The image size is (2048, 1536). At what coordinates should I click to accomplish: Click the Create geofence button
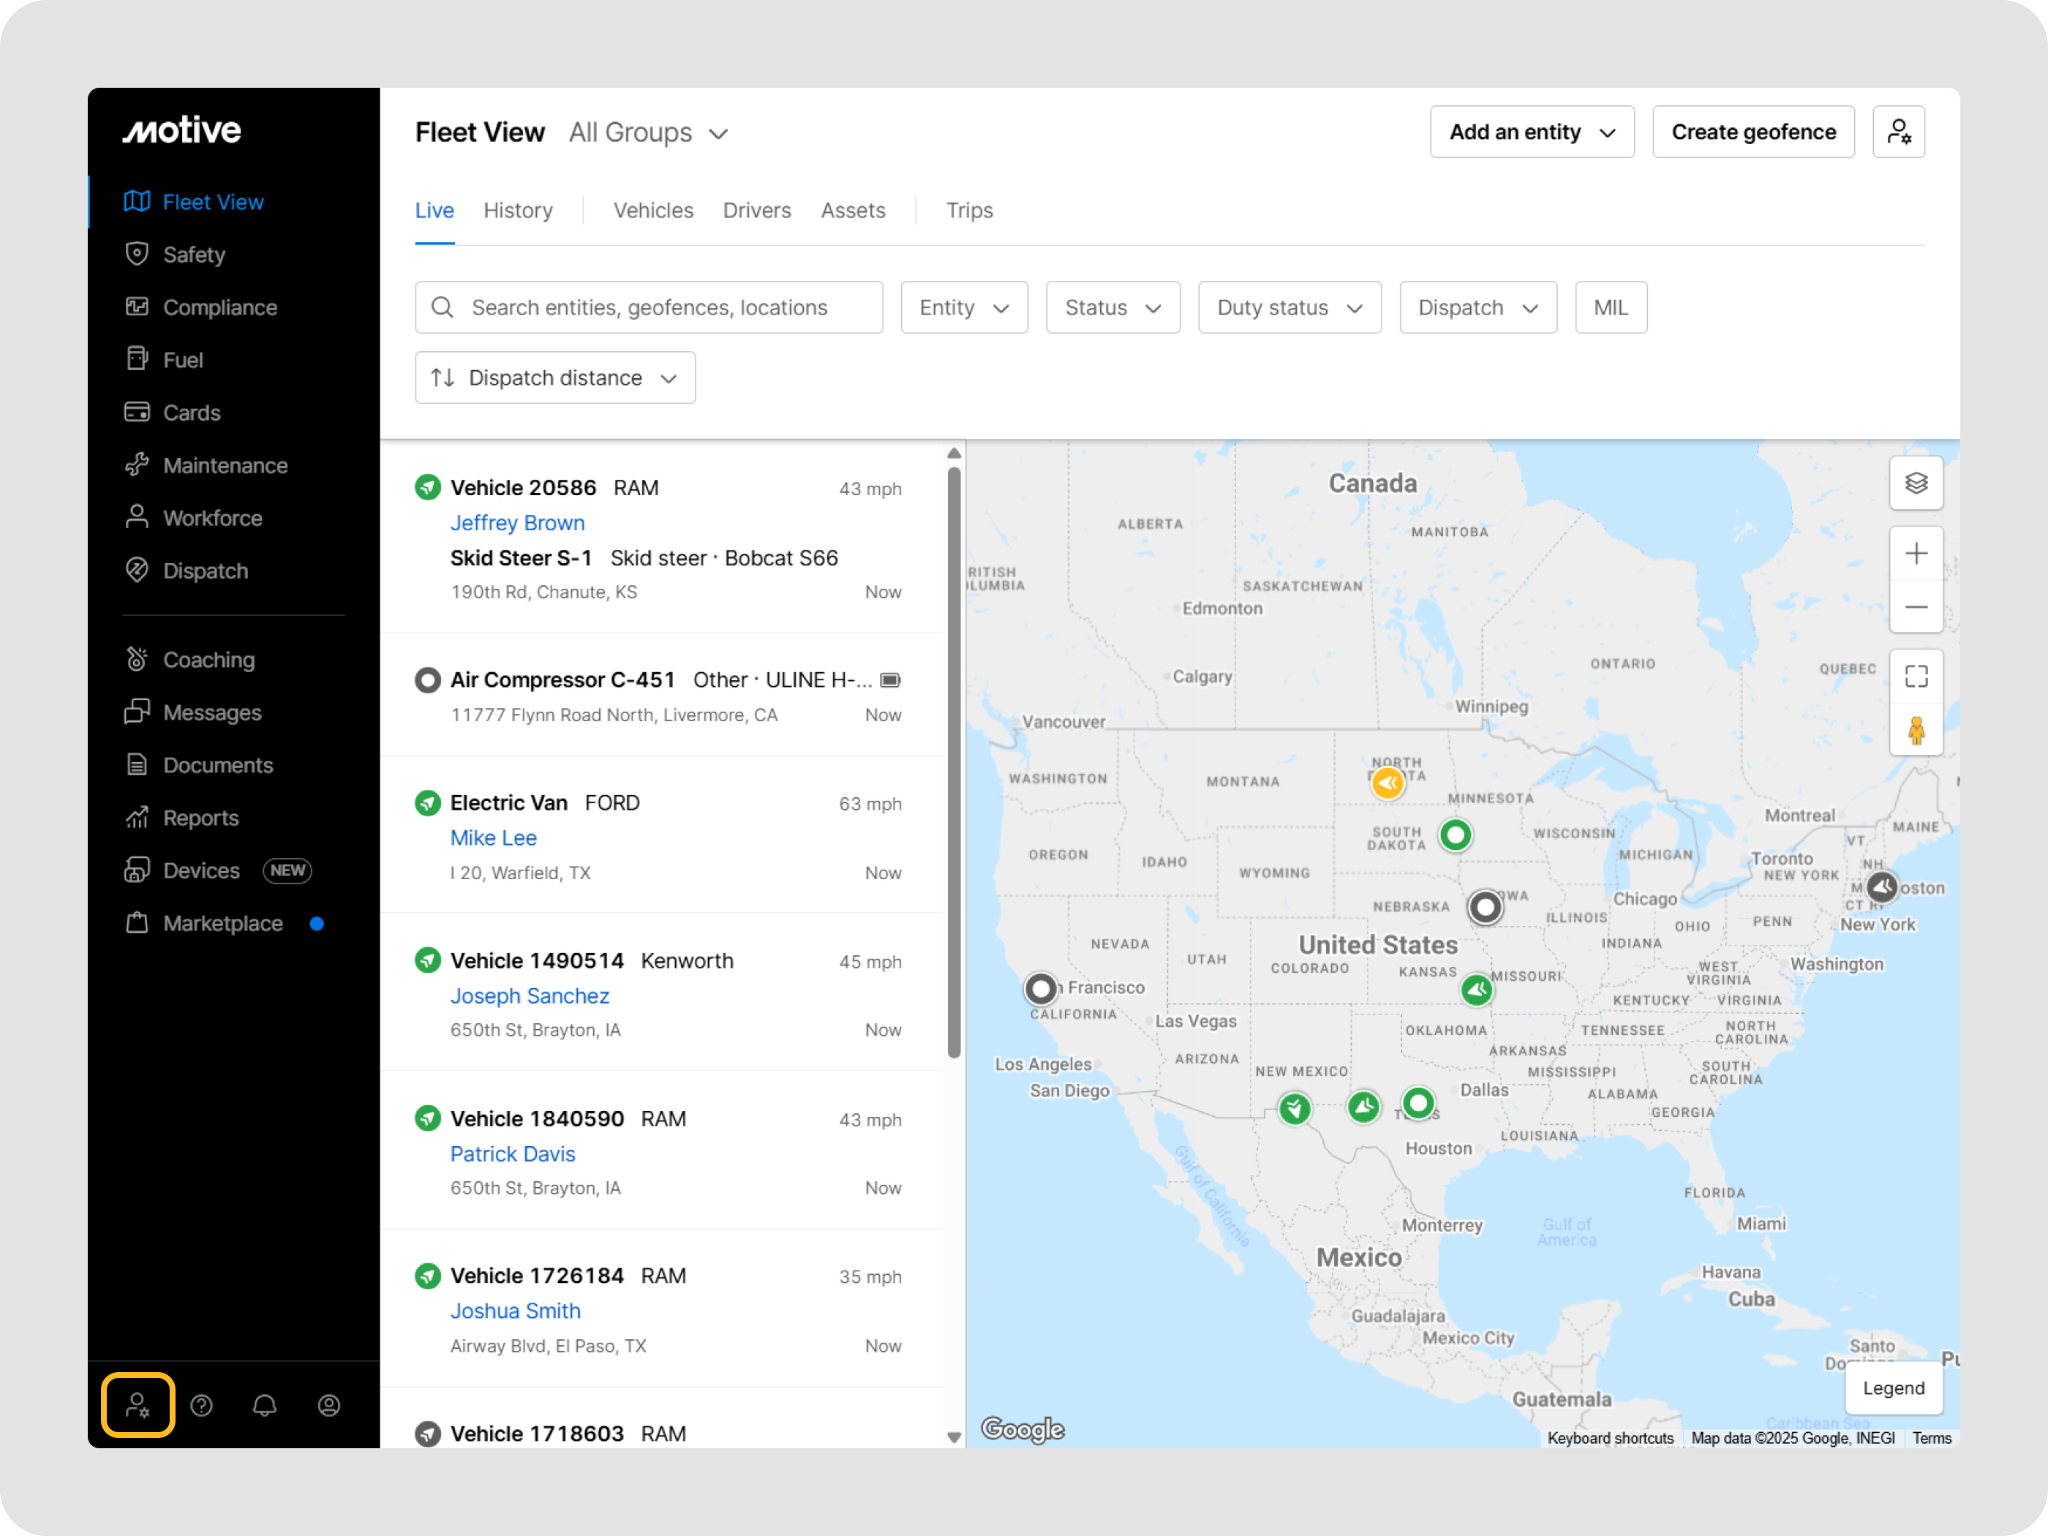[x=1753, y=132]
